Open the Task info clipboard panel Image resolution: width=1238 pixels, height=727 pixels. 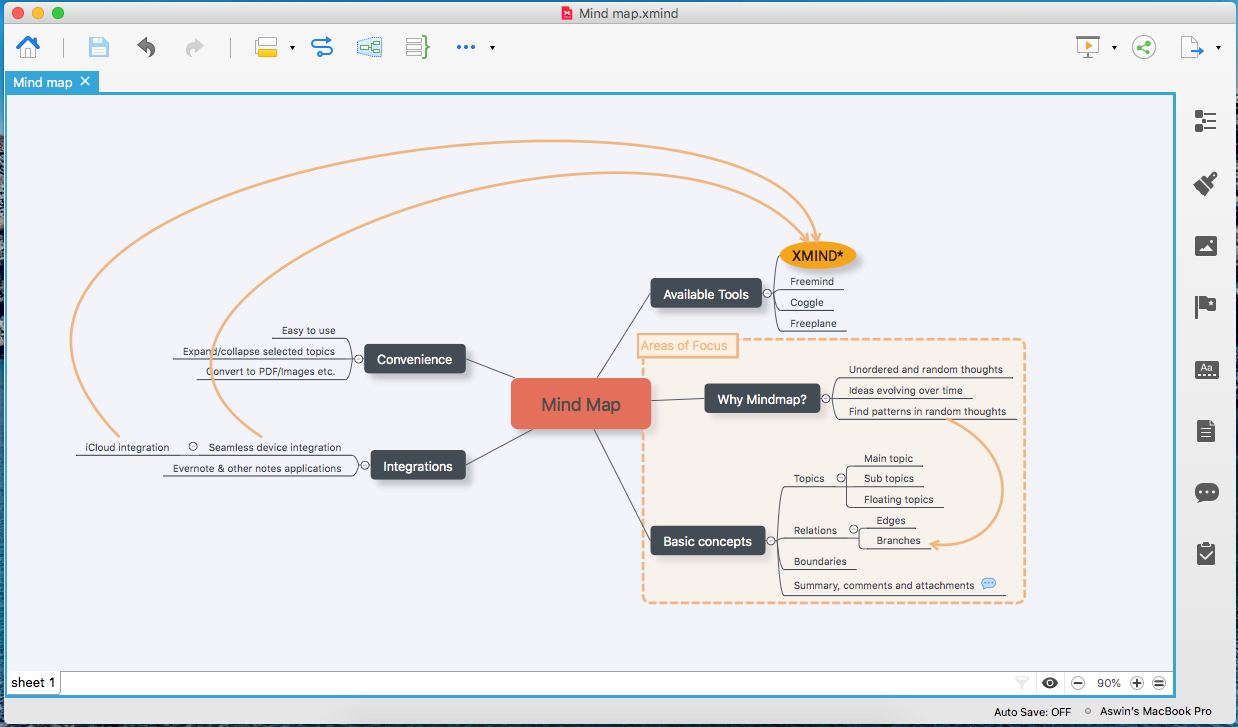pos(1206,553)
